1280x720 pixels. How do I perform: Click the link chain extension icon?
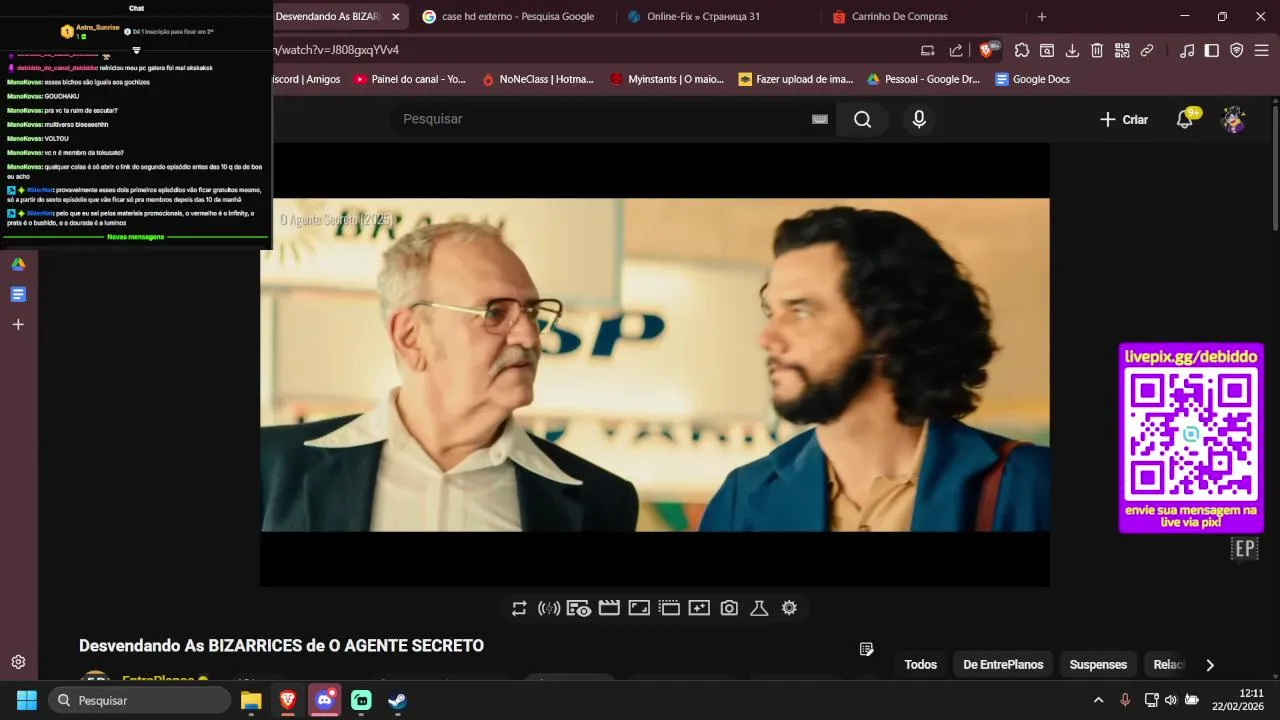1147,50
